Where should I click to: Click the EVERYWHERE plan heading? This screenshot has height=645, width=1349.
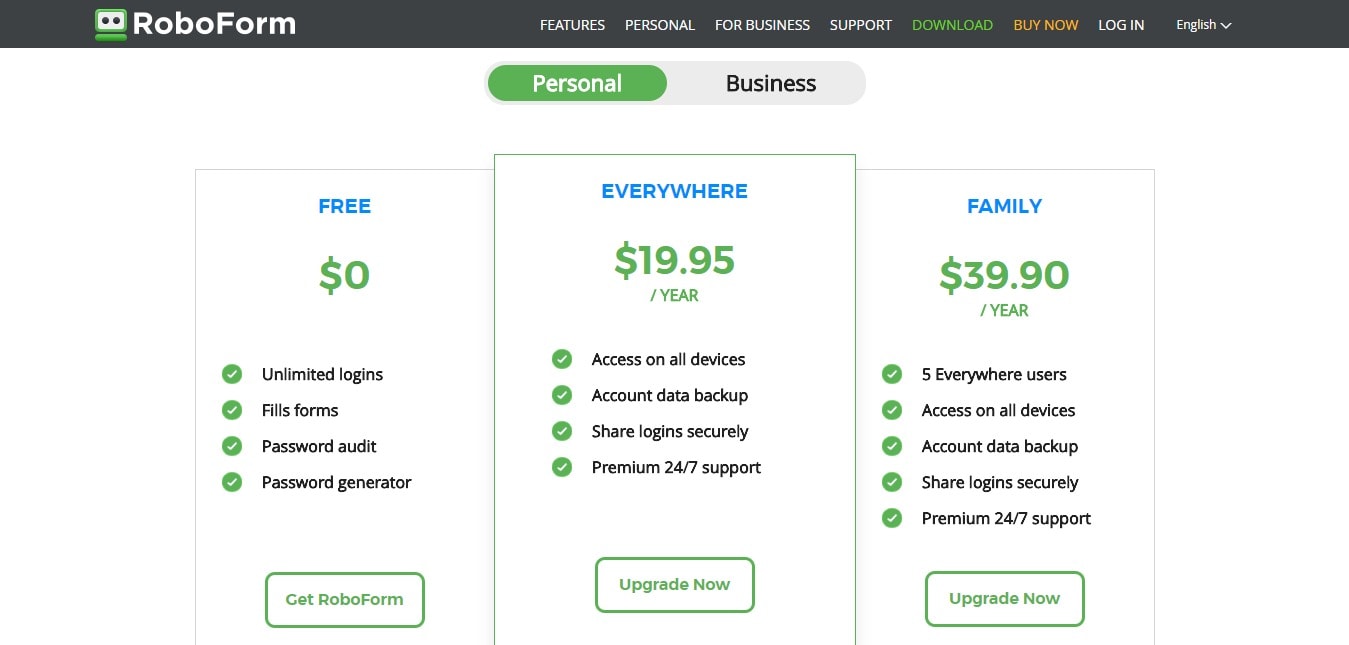point(675,191)
